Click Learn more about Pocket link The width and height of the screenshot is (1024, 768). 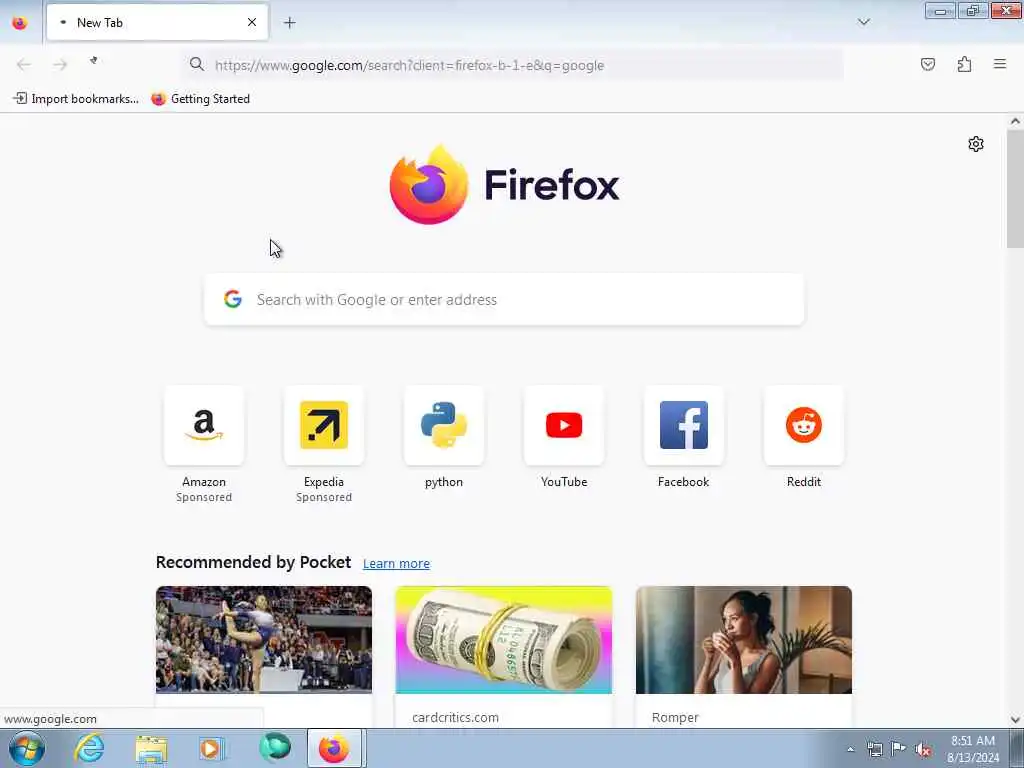396,563
